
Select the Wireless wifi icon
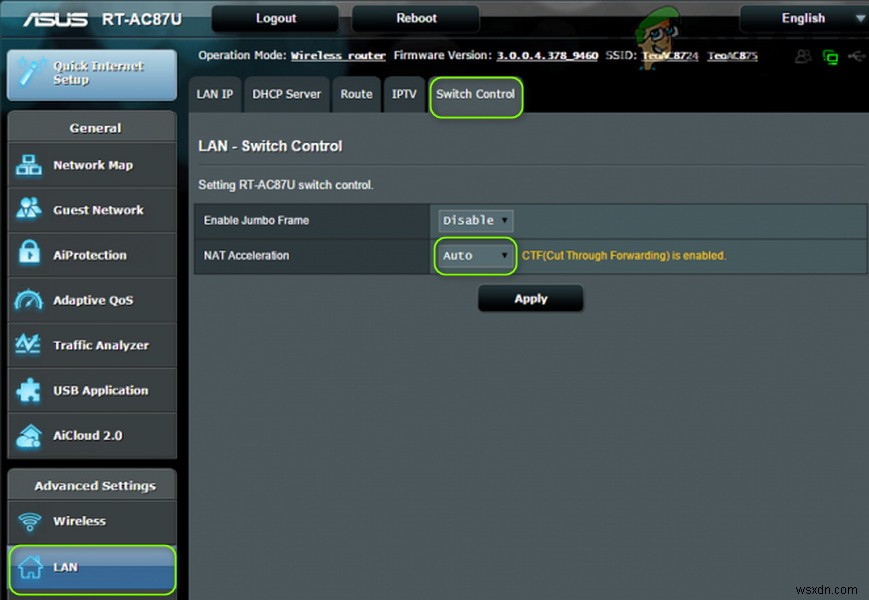point(30,521)
